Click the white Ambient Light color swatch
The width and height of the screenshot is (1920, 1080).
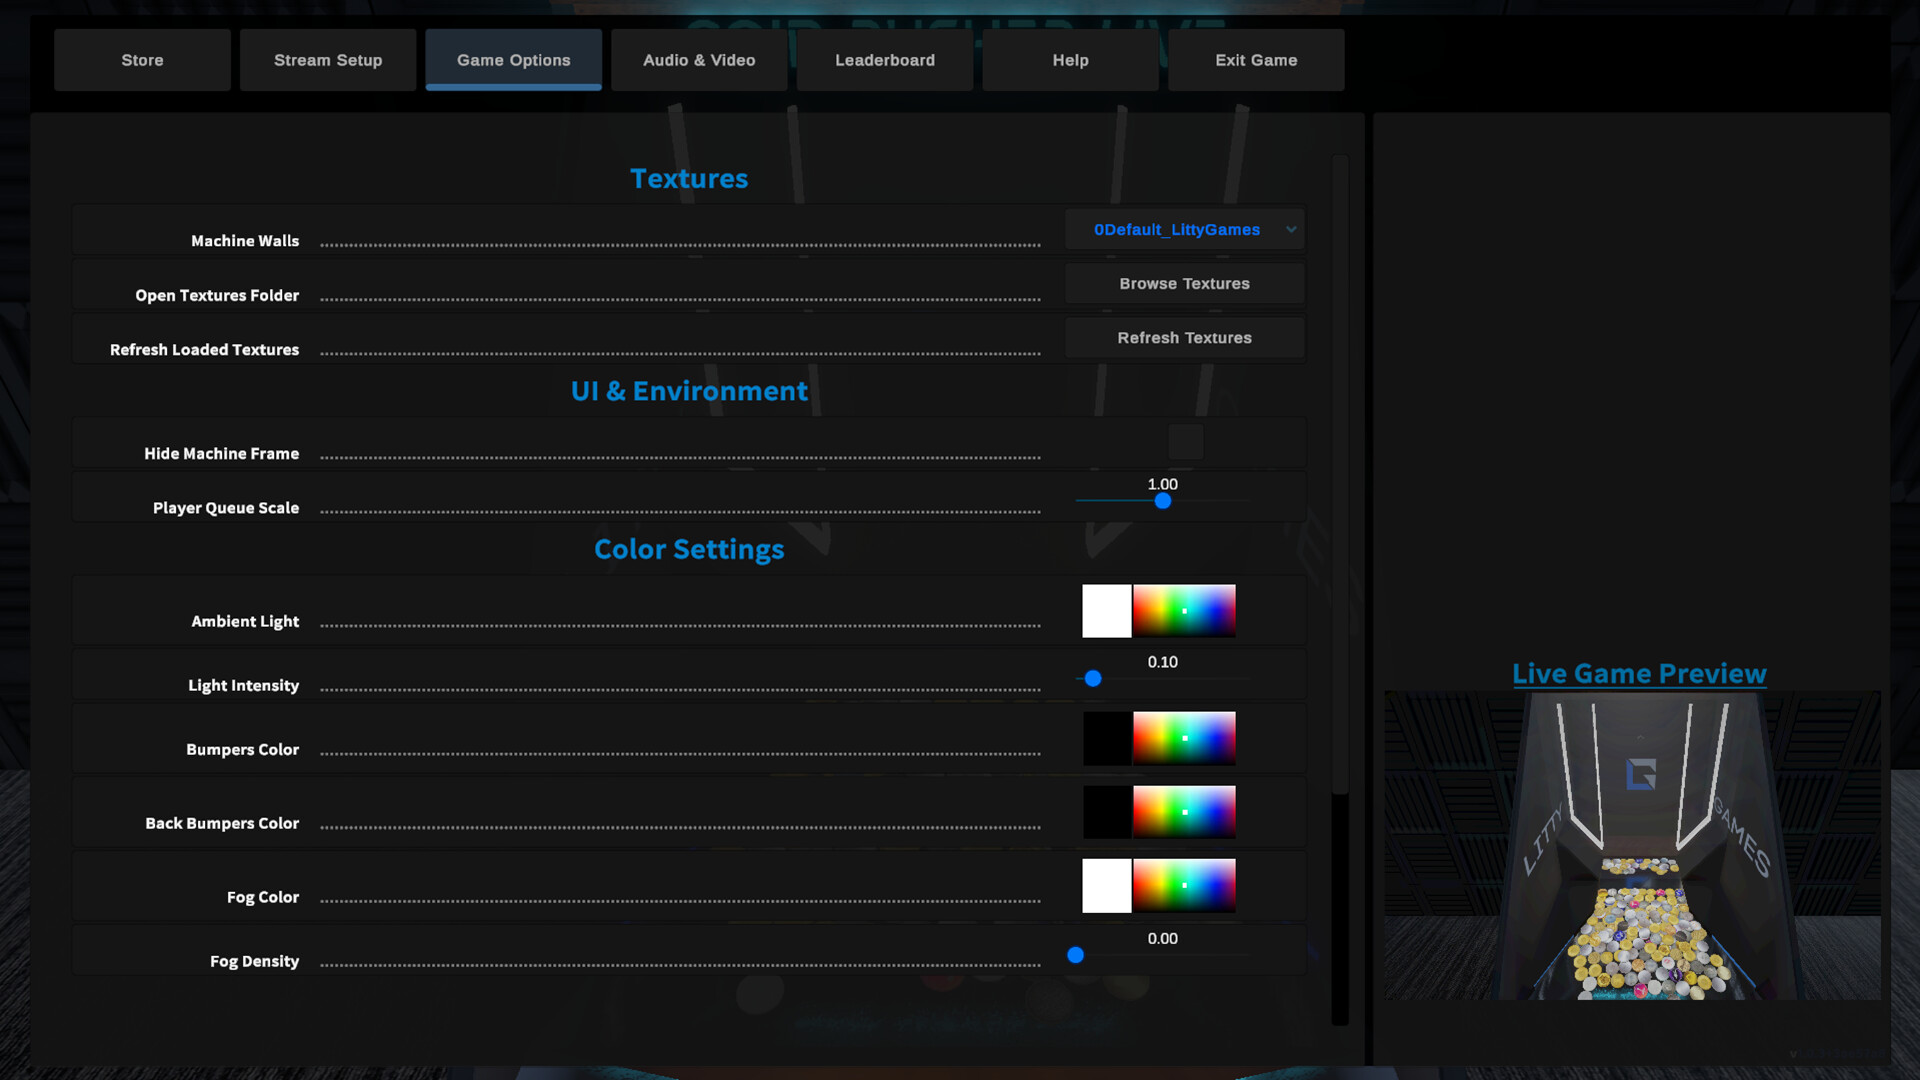tap(1106, 611)
